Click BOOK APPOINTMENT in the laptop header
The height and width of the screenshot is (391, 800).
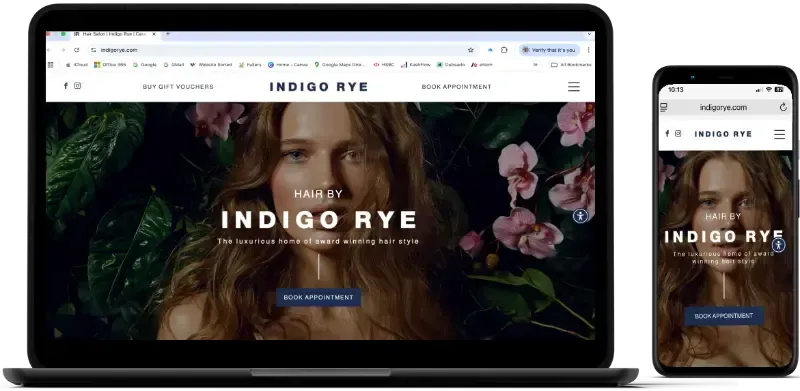click(456, 87)
